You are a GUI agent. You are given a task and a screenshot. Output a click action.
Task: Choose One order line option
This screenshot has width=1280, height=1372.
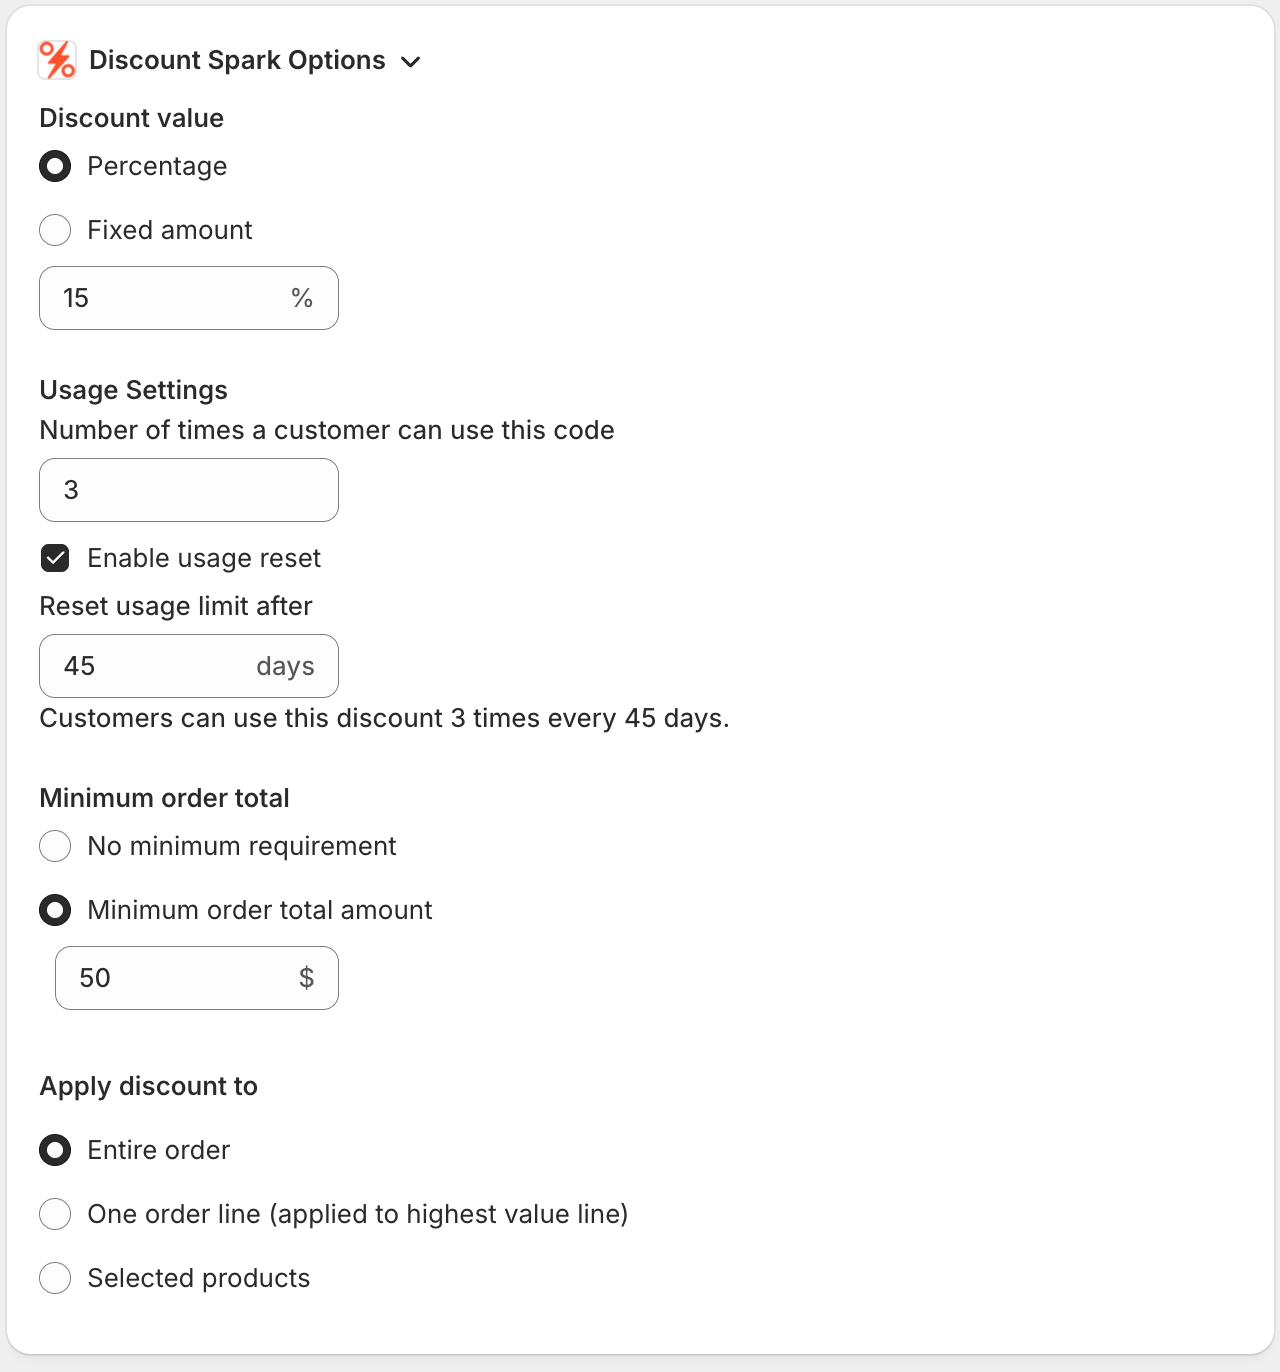[55, 1214]
